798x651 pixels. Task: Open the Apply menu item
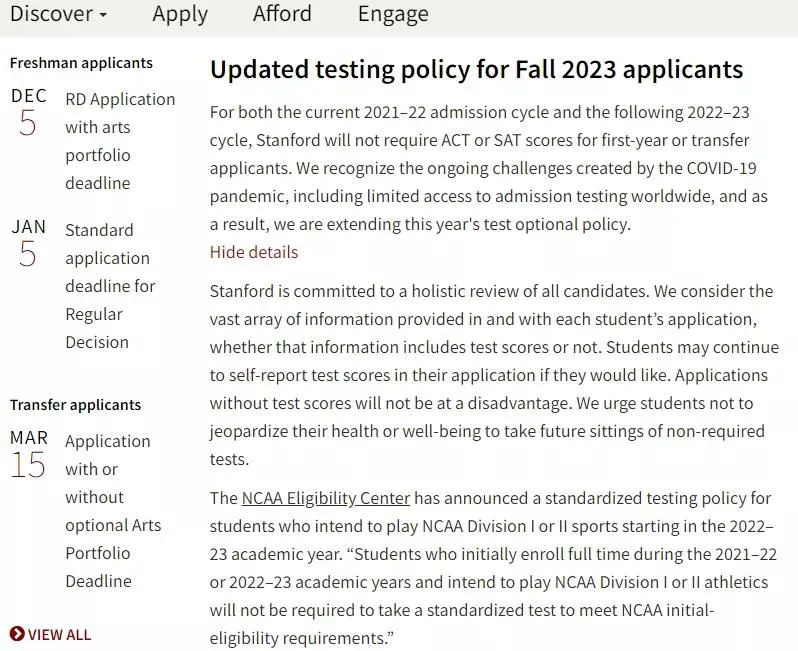click(180, 14)
